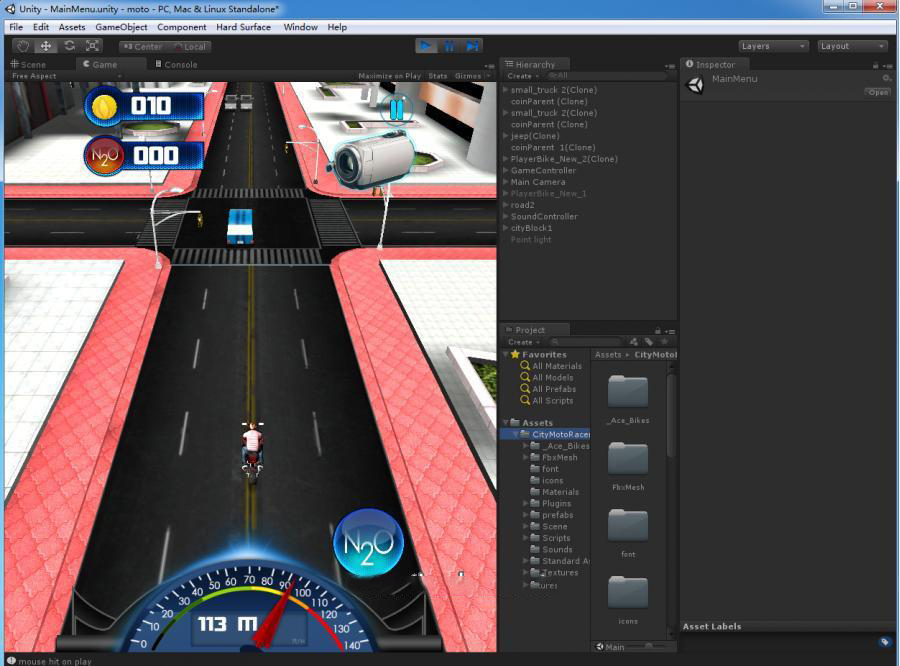Open the Layers dropdown
The height and width of the screenshot is (666, 900).
773,46
